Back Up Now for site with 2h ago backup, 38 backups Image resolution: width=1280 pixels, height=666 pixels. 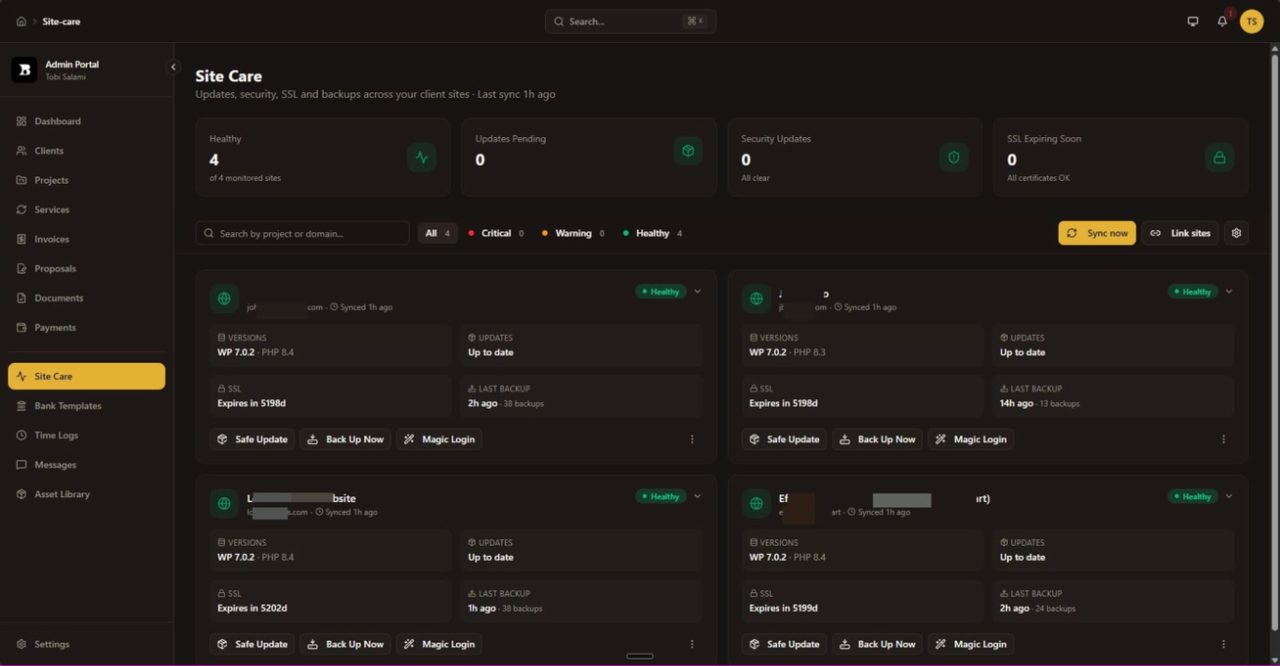[346, 439]
